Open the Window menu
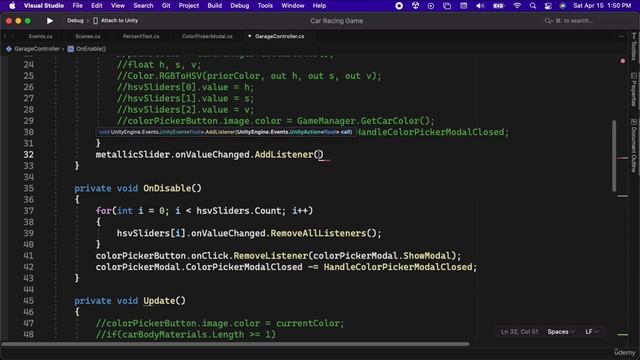 293,6
